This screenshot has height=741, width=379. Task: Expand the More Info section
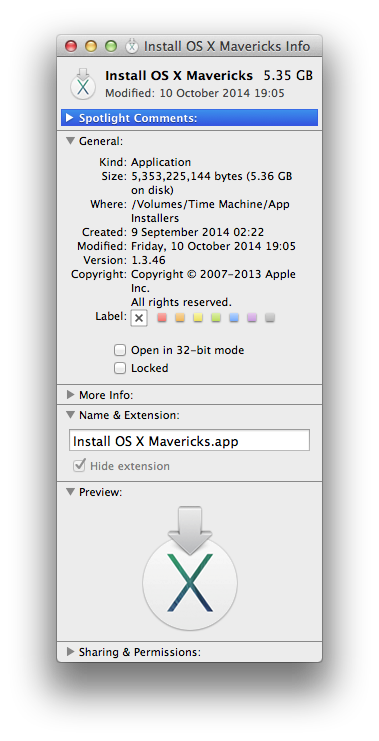point(70,395)
